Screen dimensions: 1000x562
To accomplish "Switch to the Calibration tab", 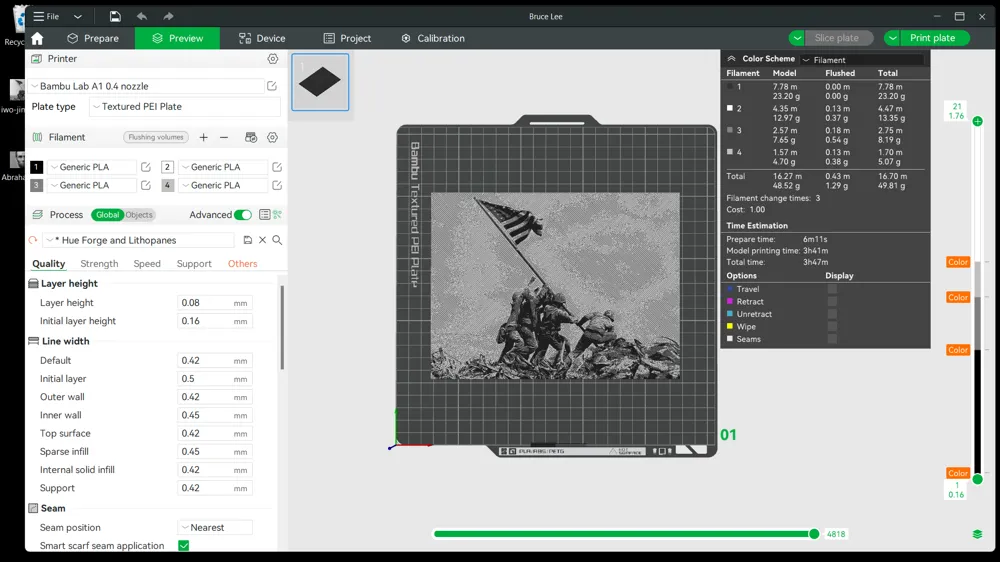I will (x=433, y=38).
